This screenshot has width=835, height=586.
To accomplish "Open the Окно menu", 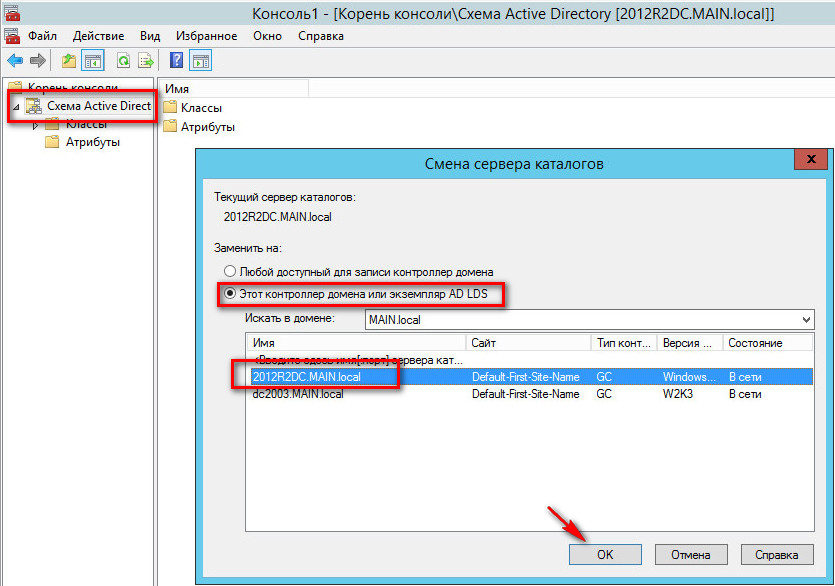I will [x=267, y=36].
